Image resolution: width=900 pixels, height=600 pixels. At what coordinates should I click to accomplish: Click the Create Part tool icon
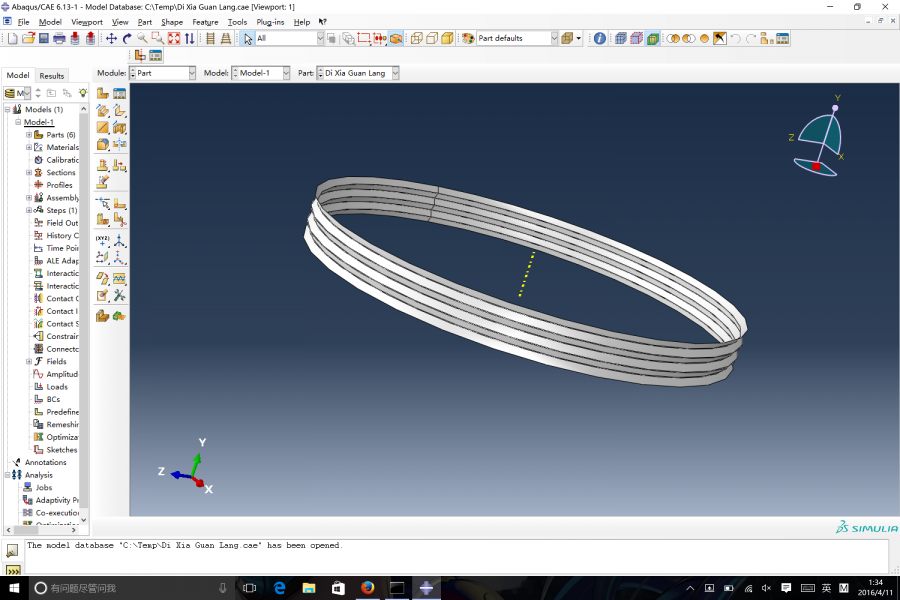coord(103,93)
